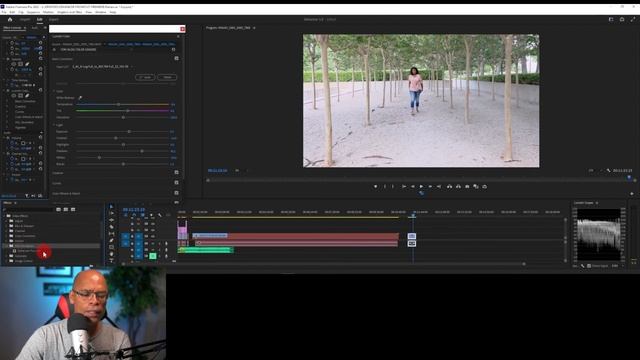Open the Help menu
The width and height of the screenshot is (640, 360).
[x=113, y=12]
